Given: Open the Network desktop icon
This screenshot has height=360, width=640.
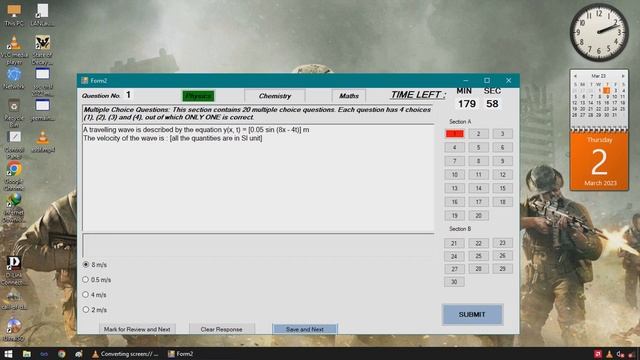Looking at the screenshot, I should coord(14,78).
